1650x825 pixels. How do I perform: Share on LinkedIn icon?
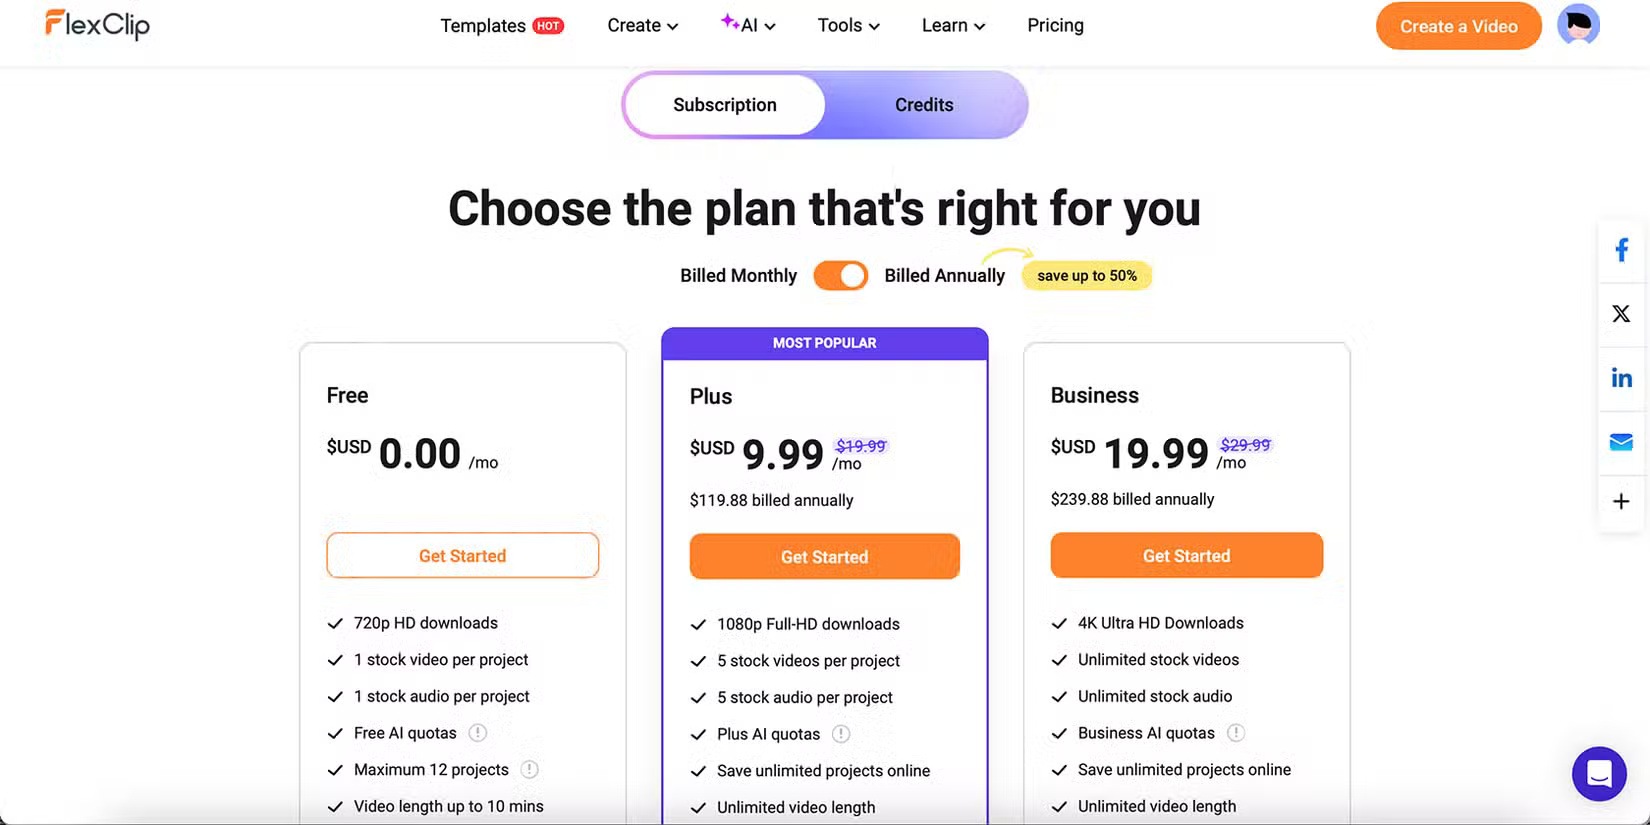tap(1621, 378)
